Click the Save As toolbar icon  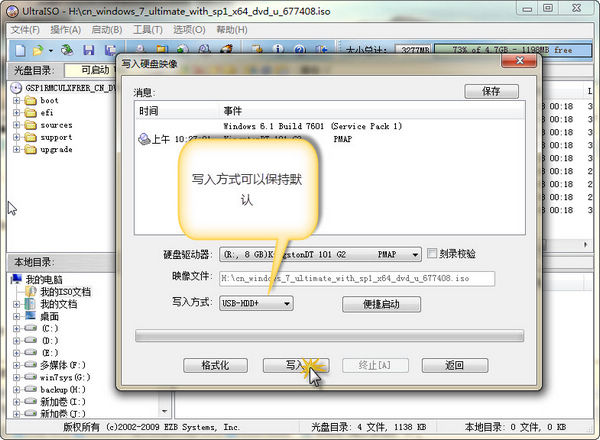(x=110, y=50)
